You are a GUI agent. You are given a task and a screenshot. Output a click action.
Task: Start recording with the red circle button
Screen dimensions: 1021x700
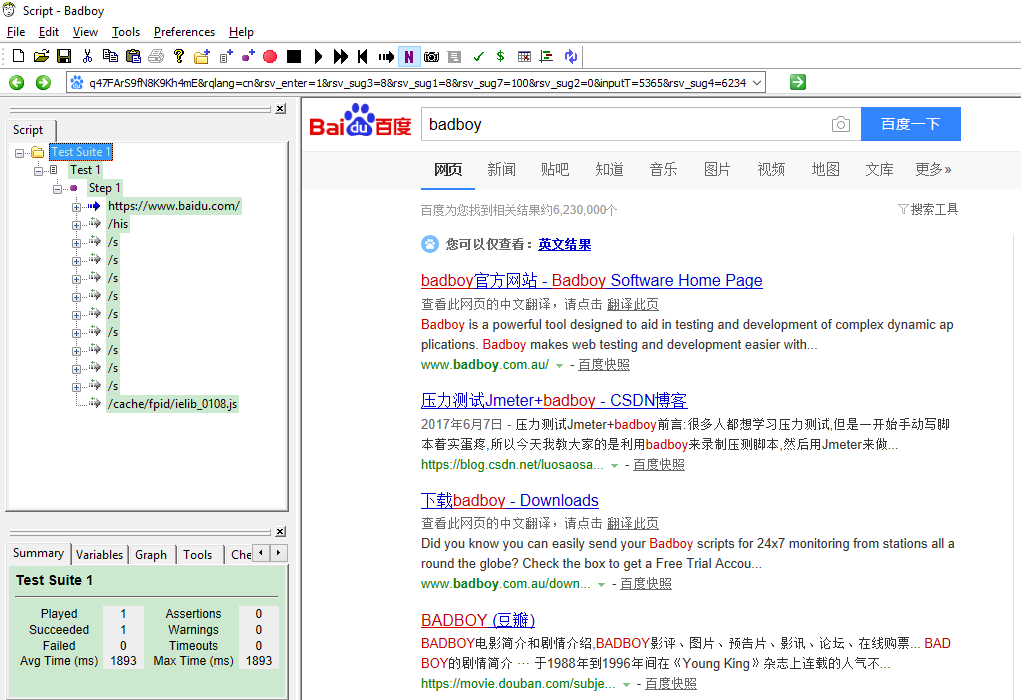[x=270, y=57]
